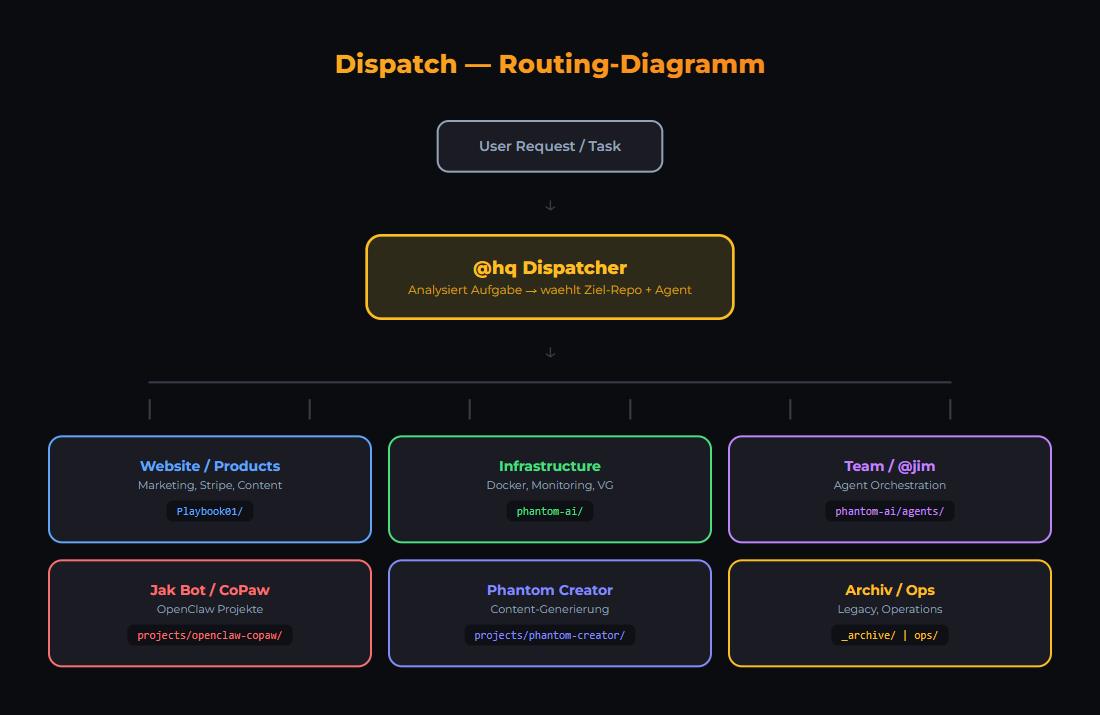Click the 'Analysiert Aufgabe' dispatcher description text
This screenshot has width=1100, height=715.
pyautogui.click(x=550, y=290)
